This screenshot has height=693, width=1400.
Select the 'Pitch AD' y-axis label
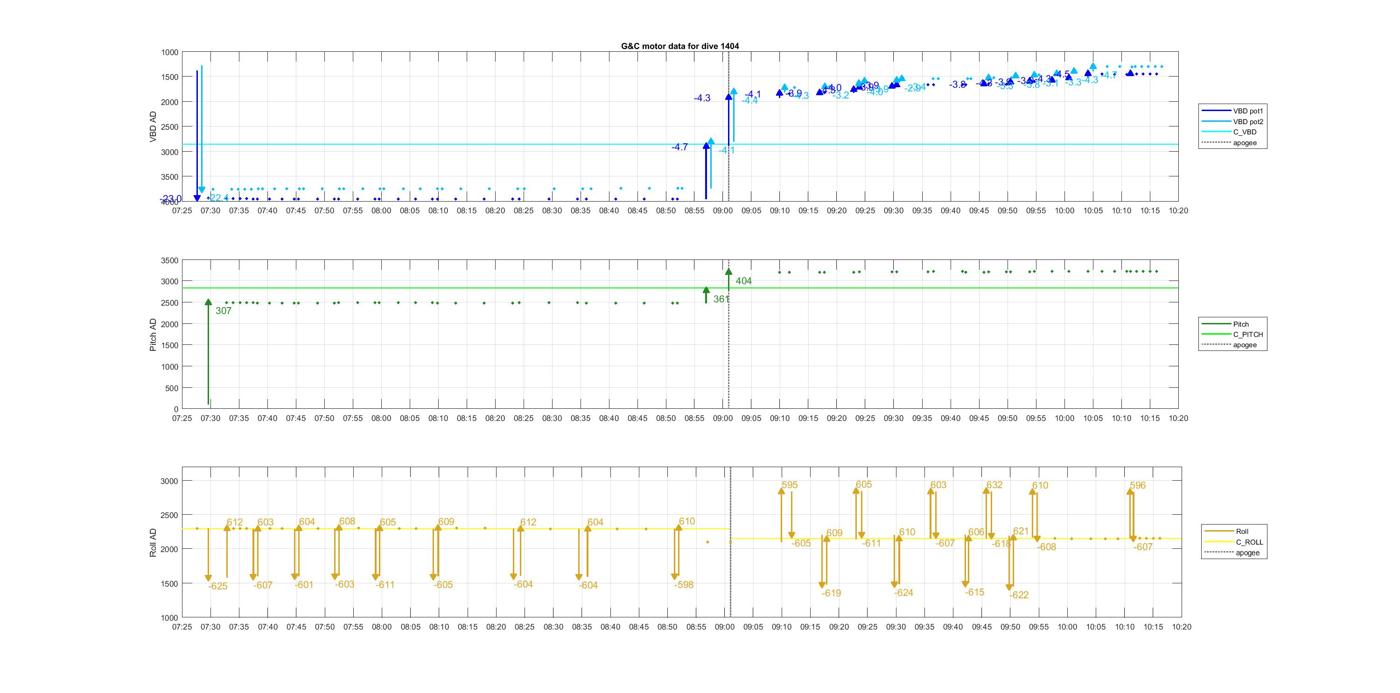click(153, 334)
